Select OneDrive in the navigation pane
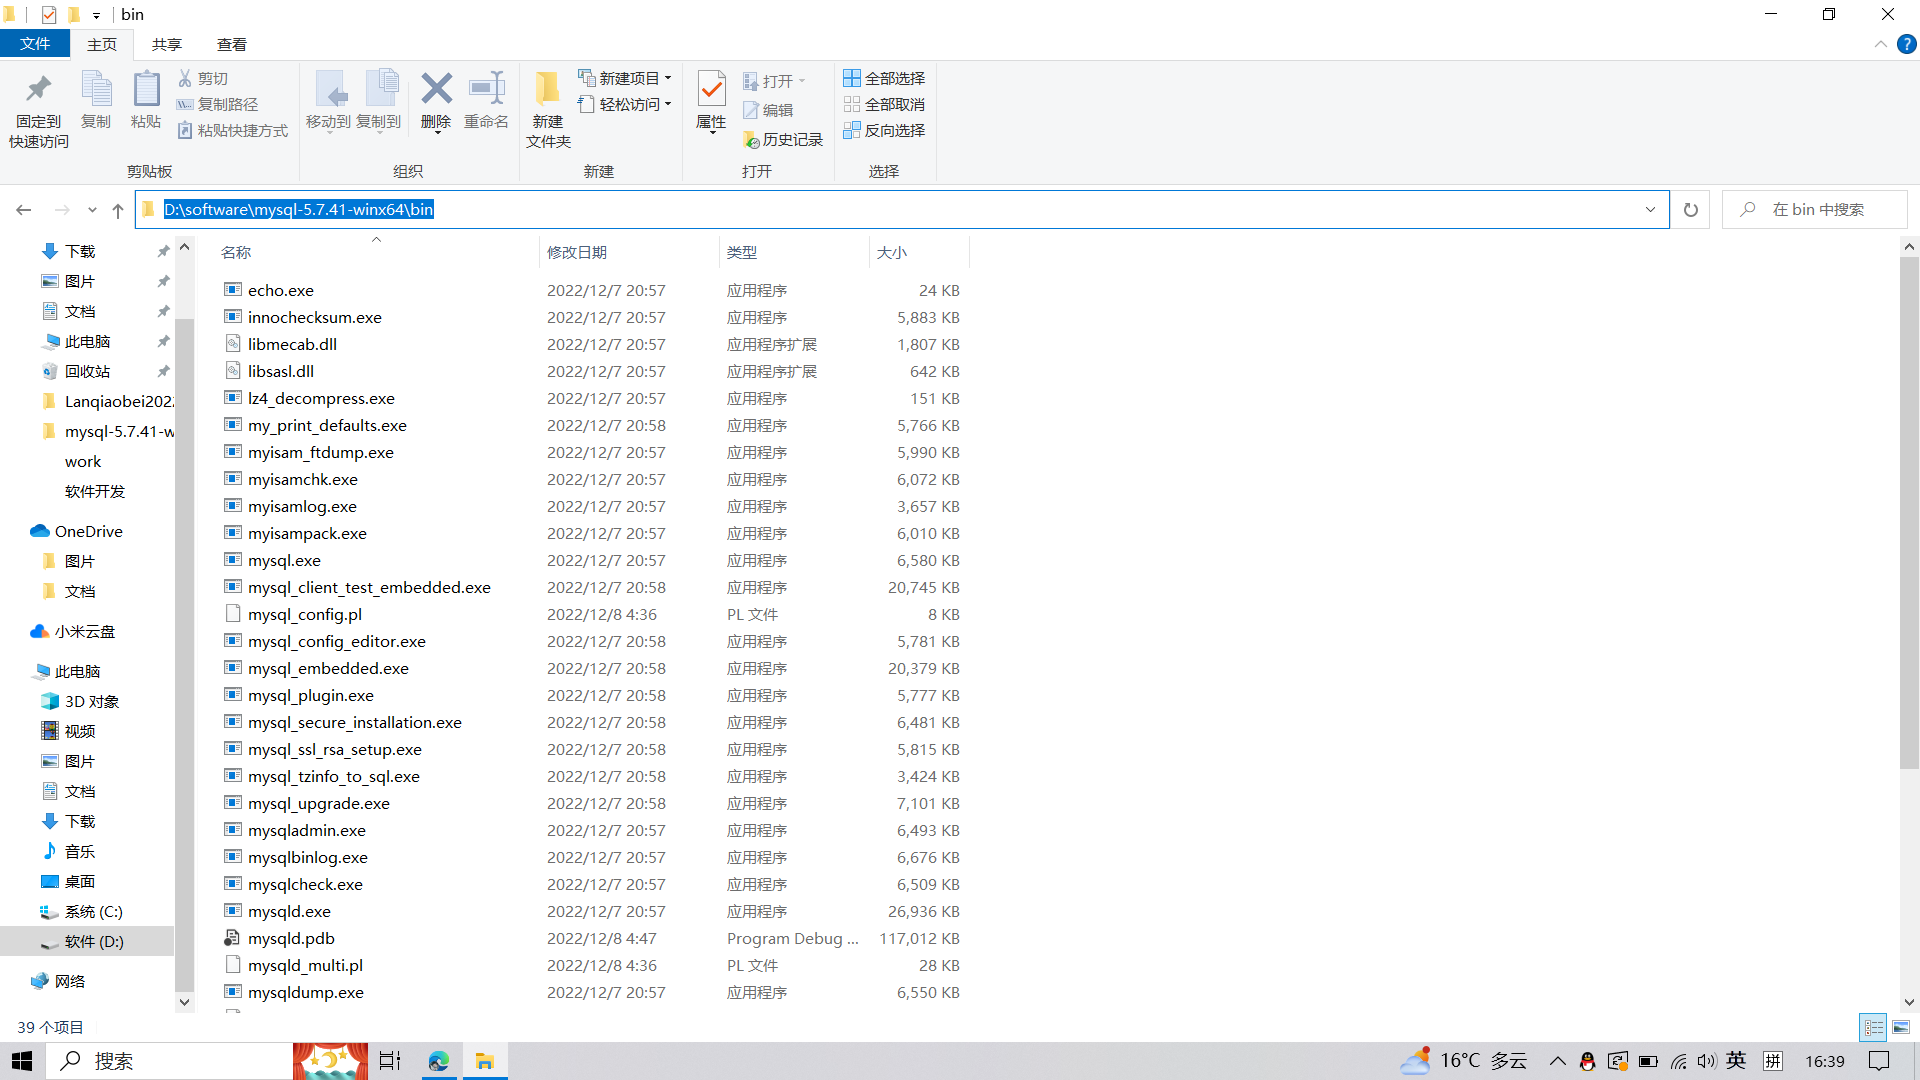 [x=88, y=531]
